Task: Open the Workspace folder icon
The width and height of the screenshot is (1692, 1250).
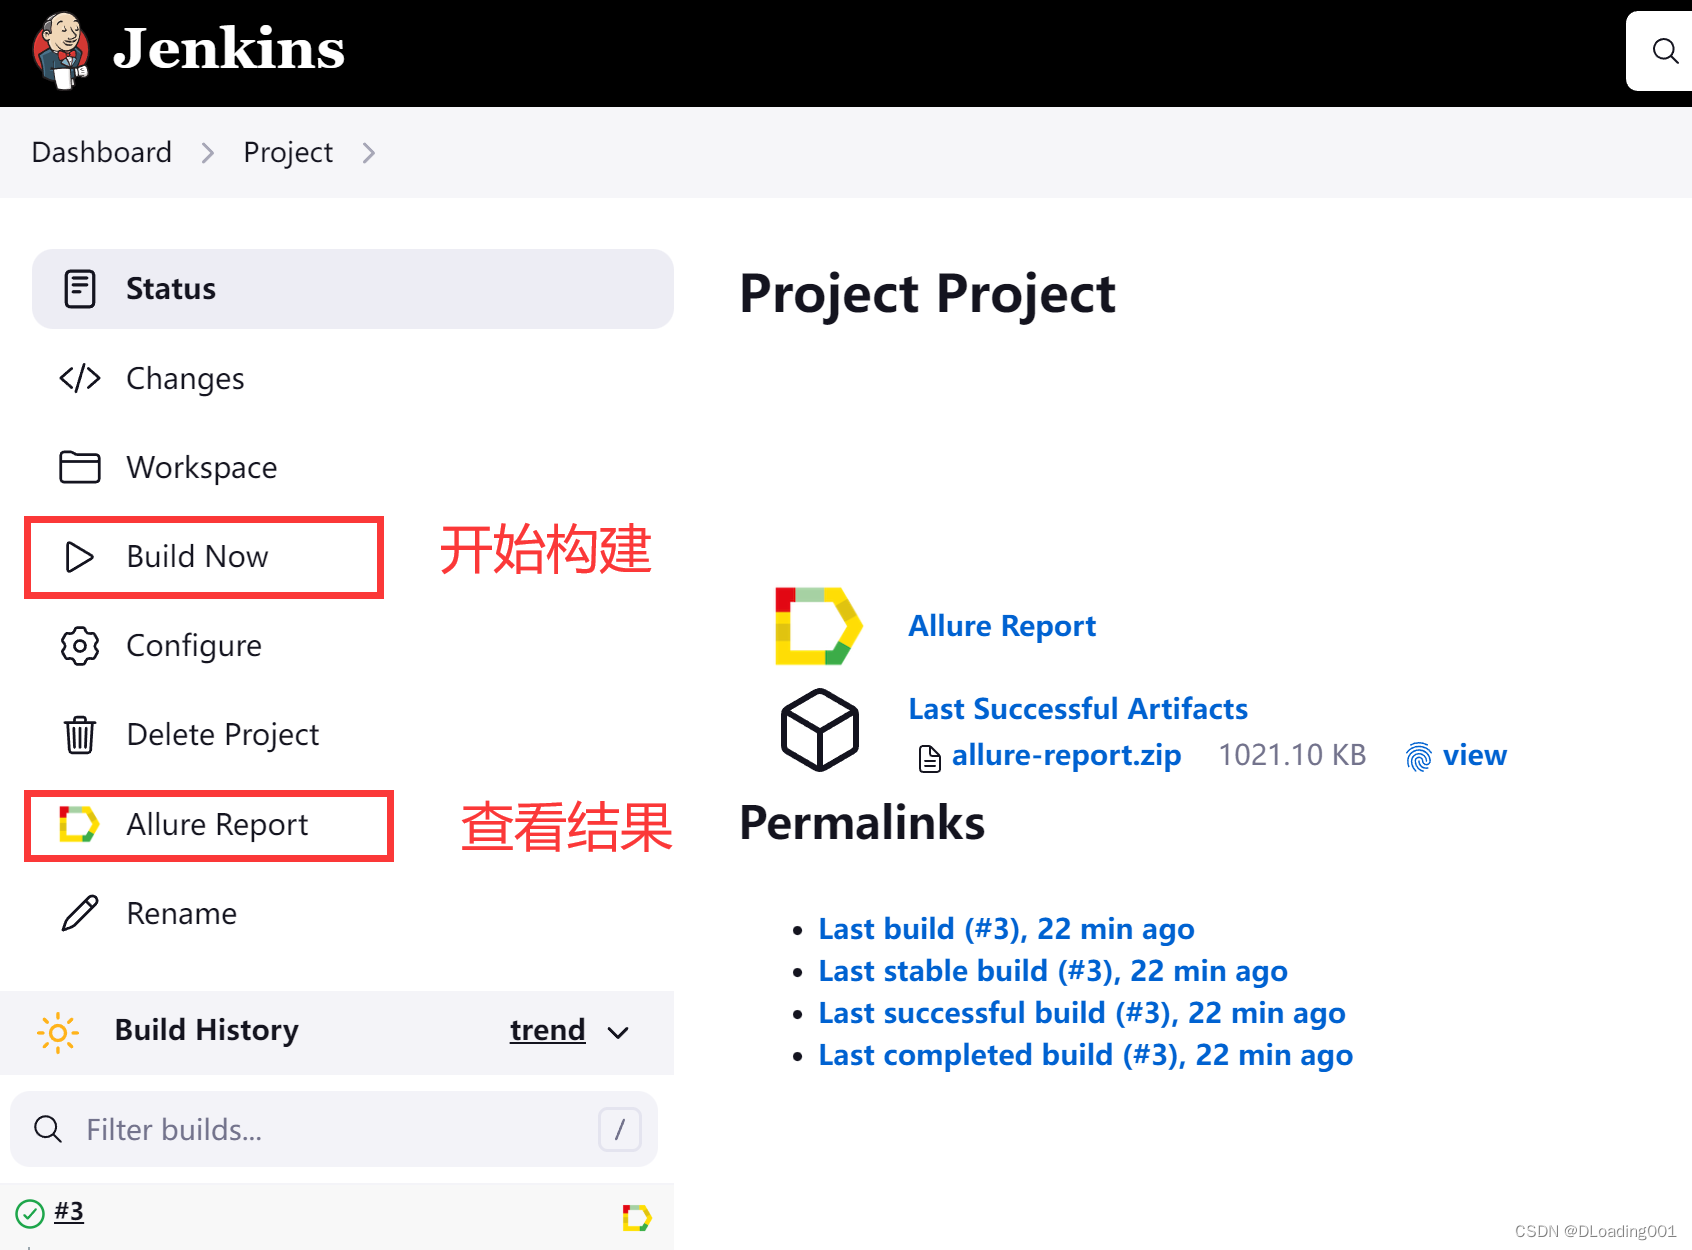Action: pyautogui.click(x=80, y=467)
